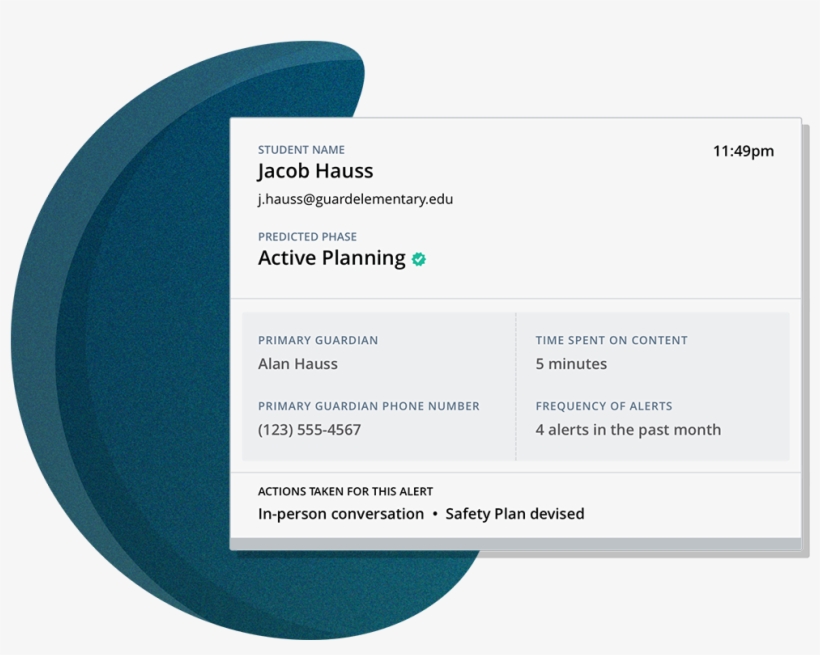Click the Actions Taken for This Alert heading

point(345,491)
